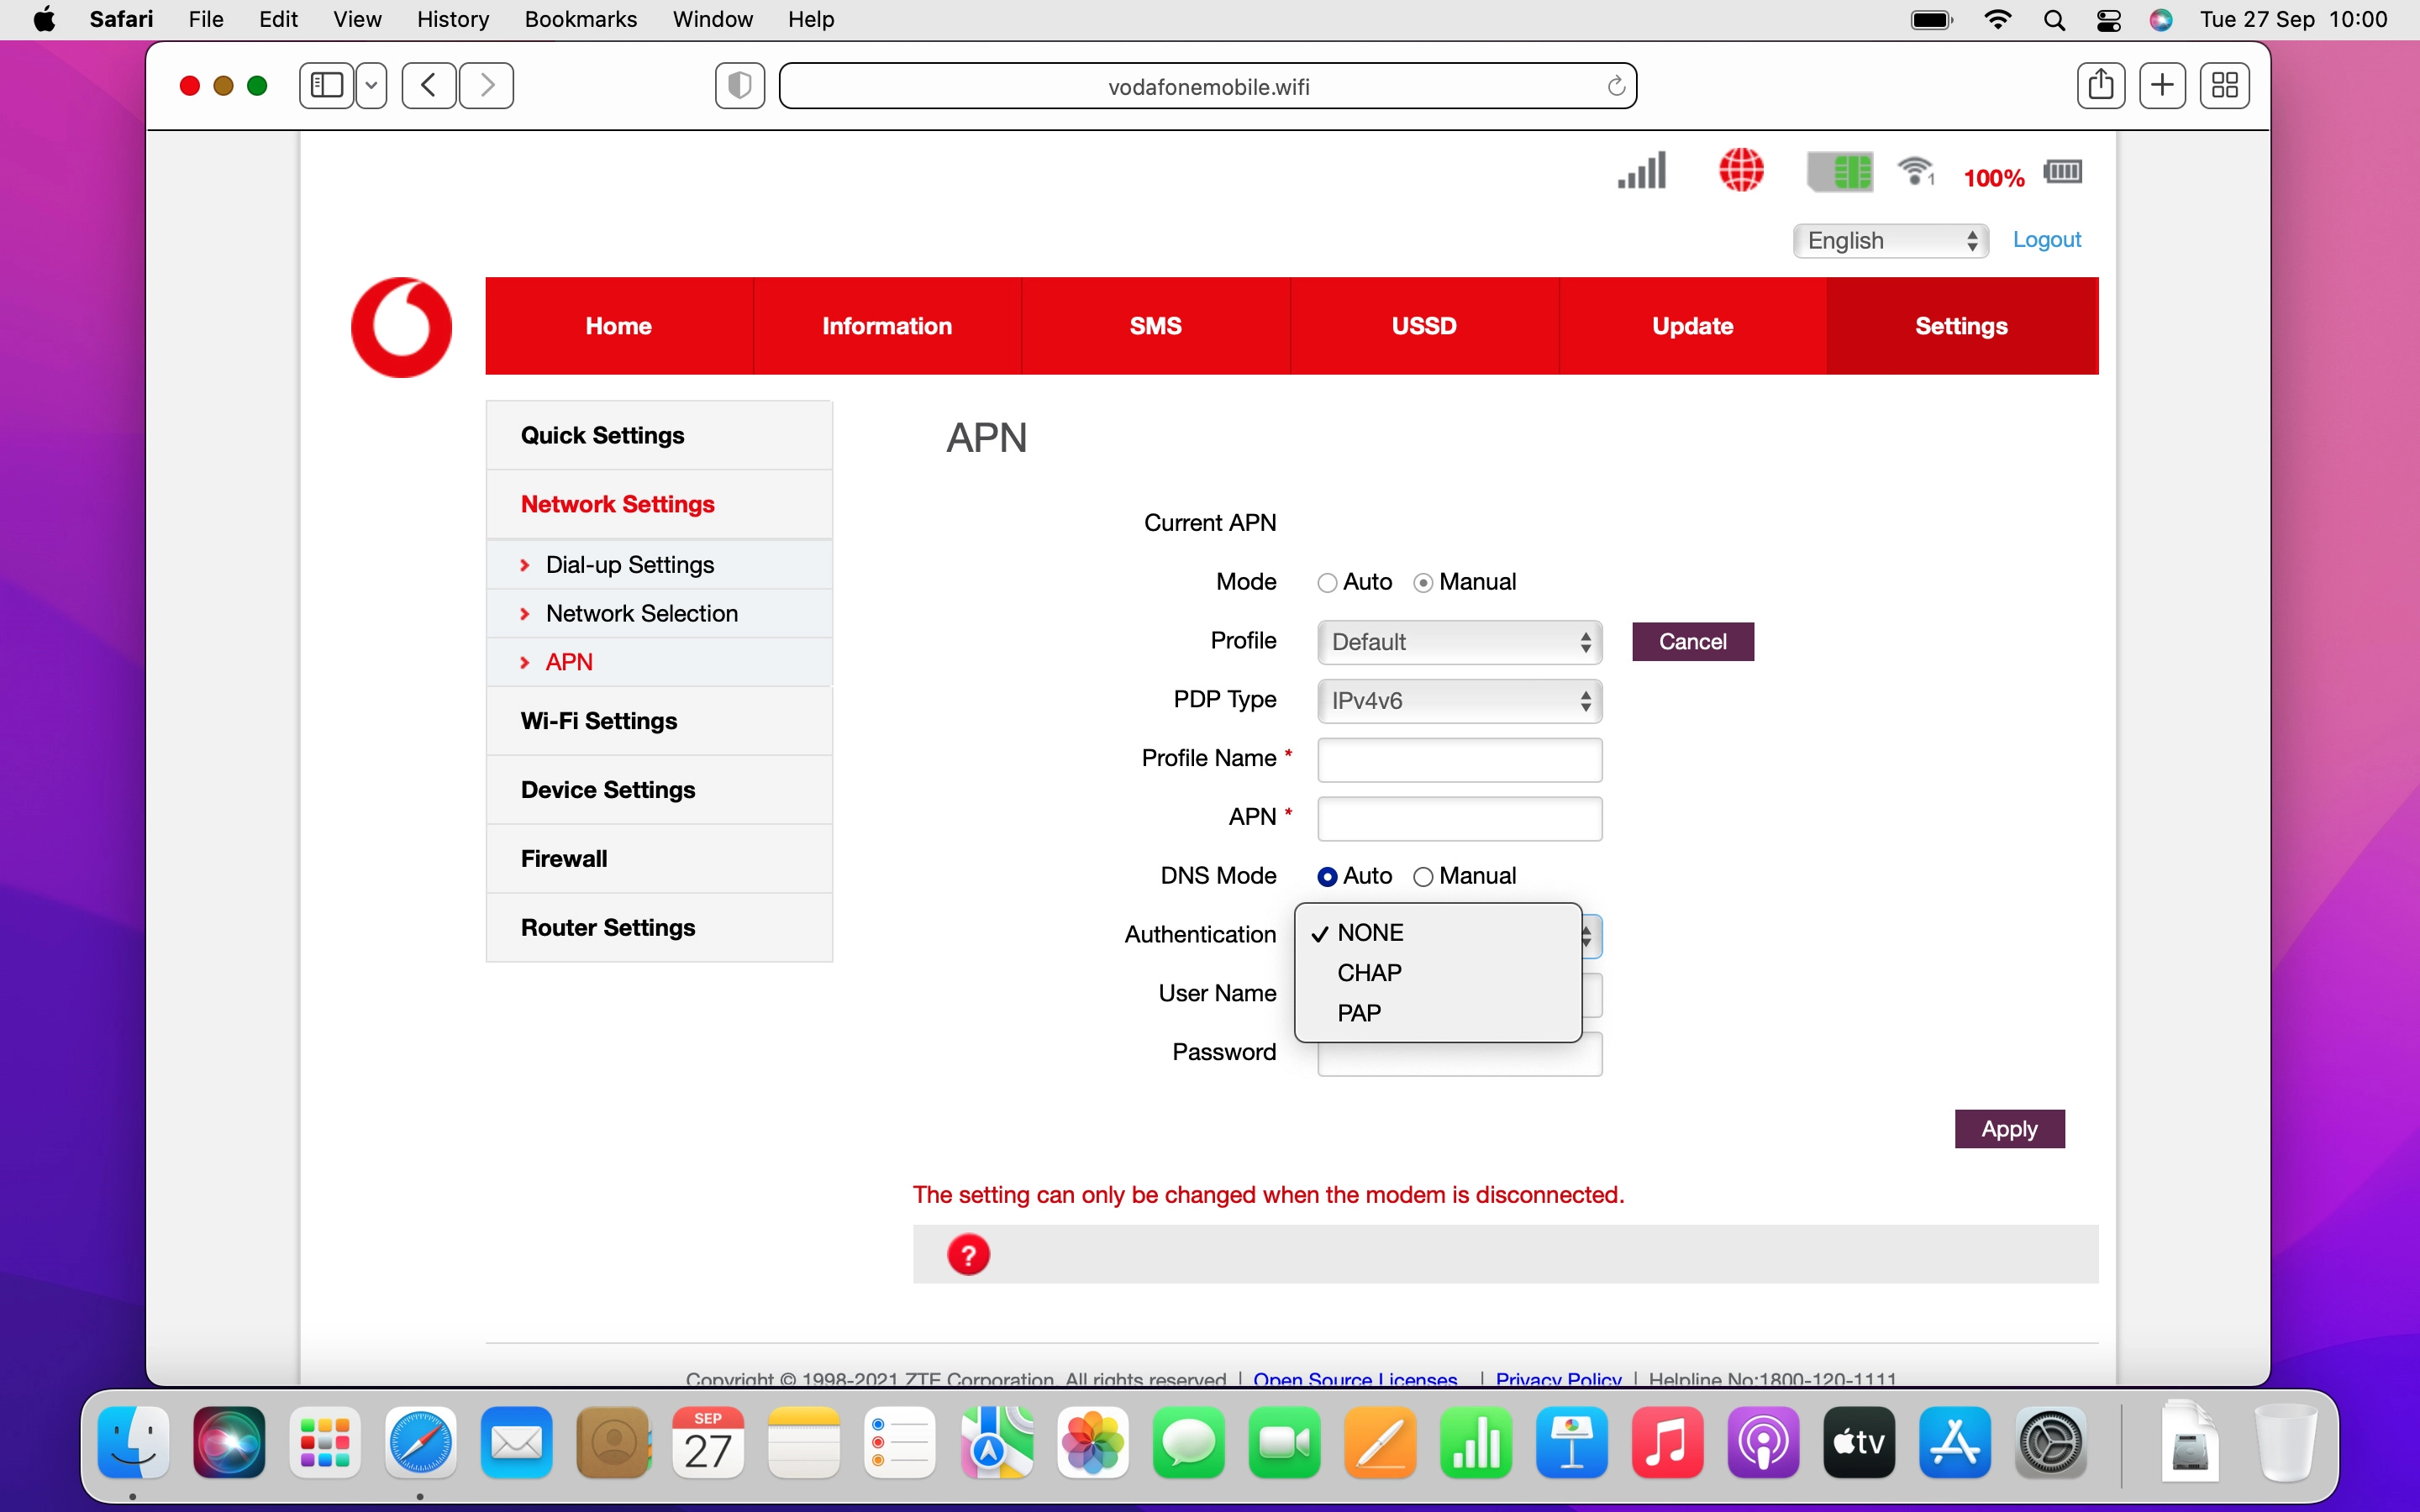The image size is (2420, 1512).
Task: Click the signal strength indicator icon
Action: point(1639,171)
